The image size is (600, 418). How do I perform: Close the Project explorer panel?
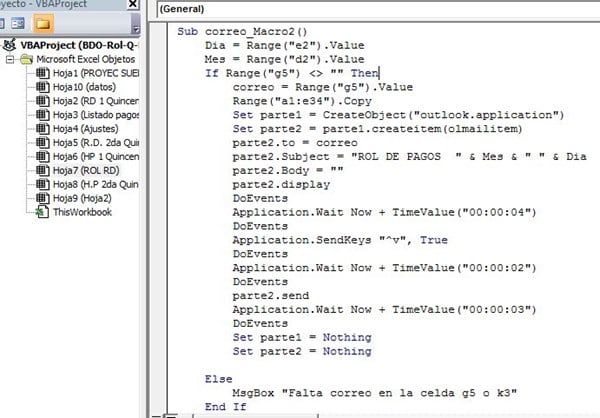coord(134,3)
